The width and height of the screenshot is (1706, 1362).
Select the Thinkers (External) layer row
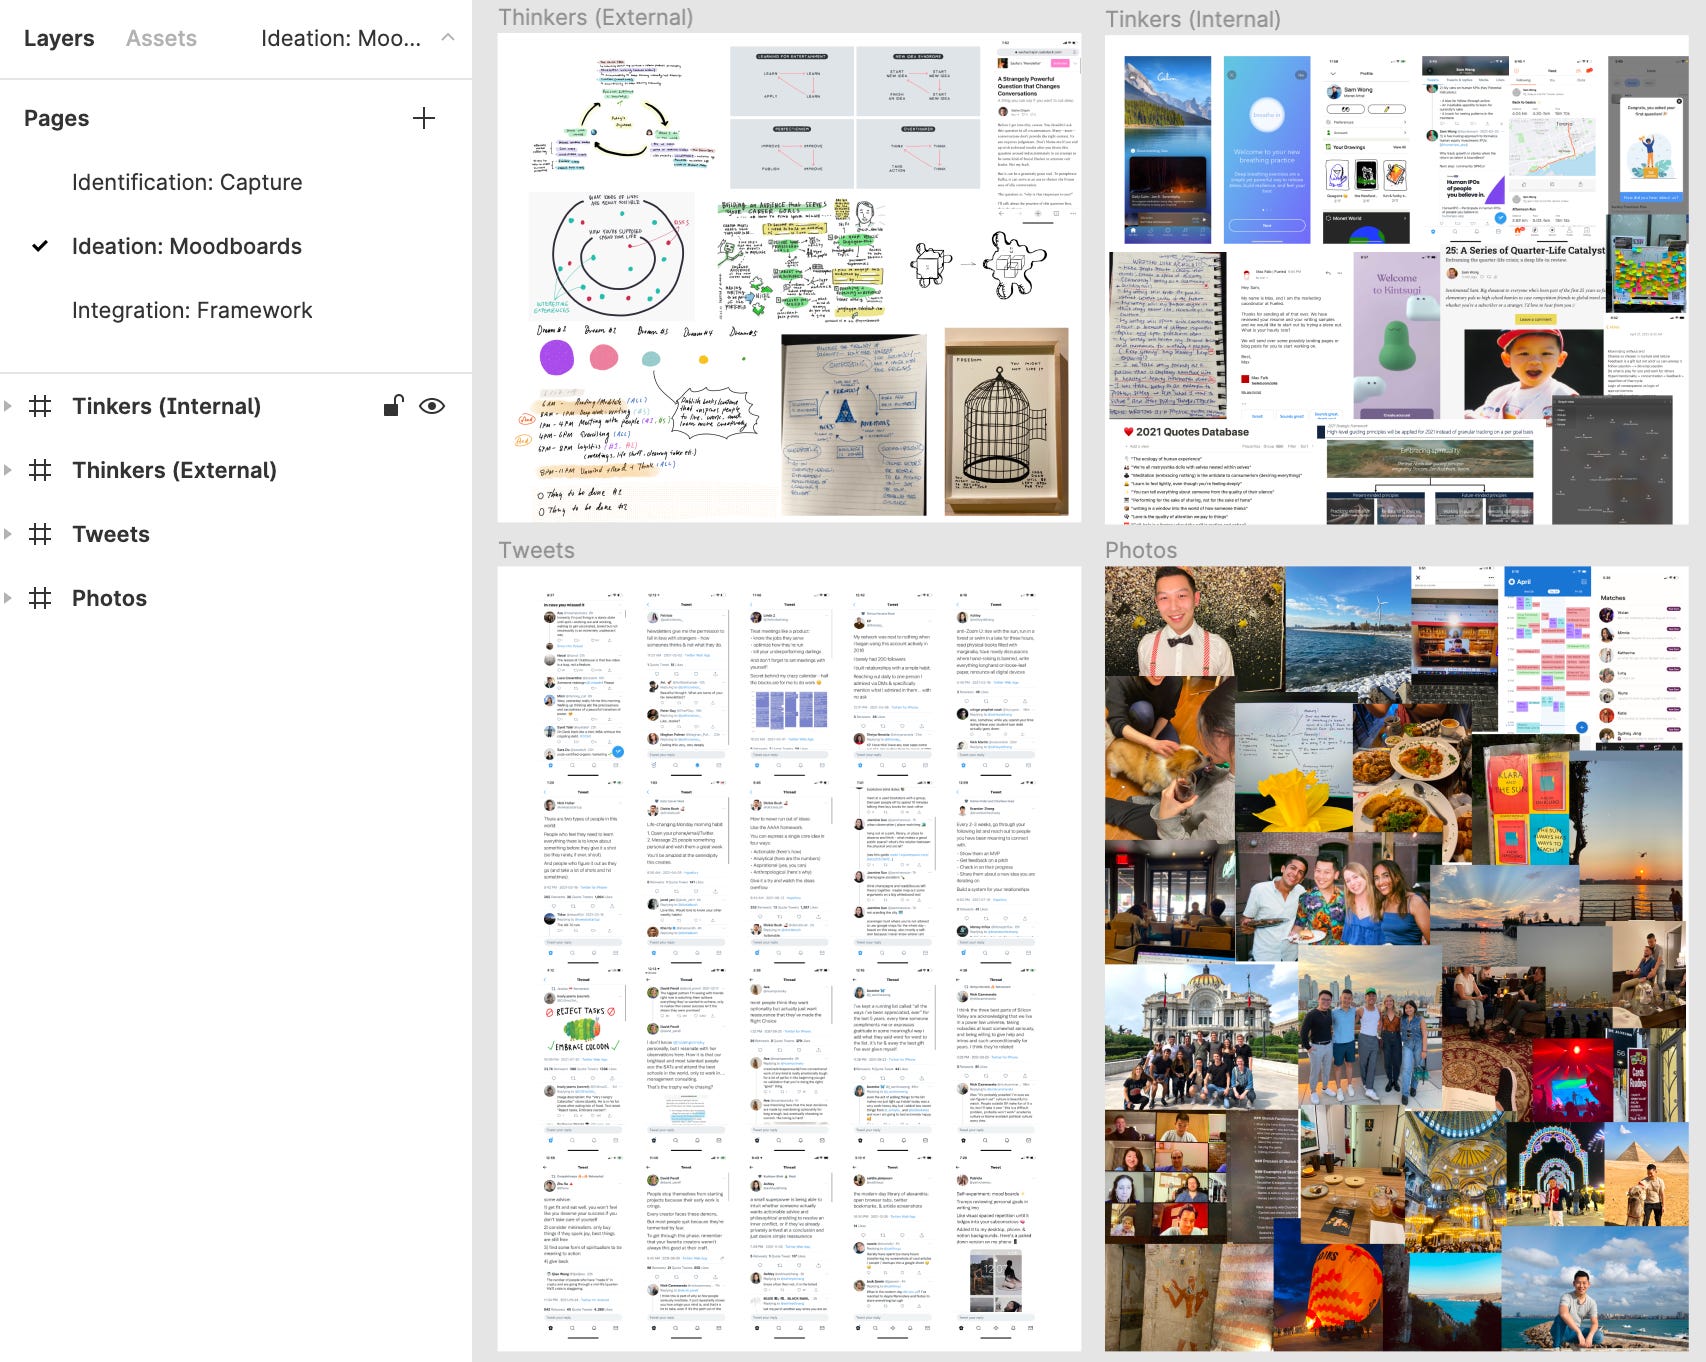click(x=236, y=470)
